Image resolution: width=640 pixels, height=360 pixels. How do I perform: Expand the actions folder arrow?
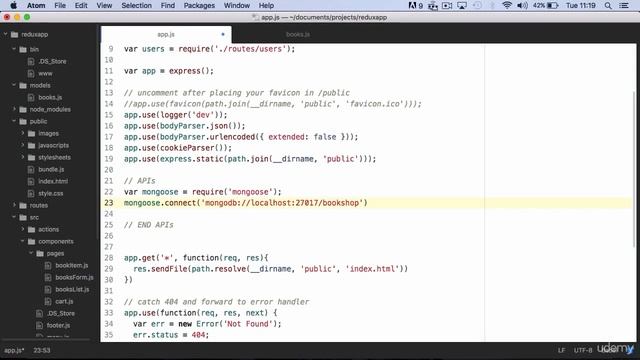[23, 229]
